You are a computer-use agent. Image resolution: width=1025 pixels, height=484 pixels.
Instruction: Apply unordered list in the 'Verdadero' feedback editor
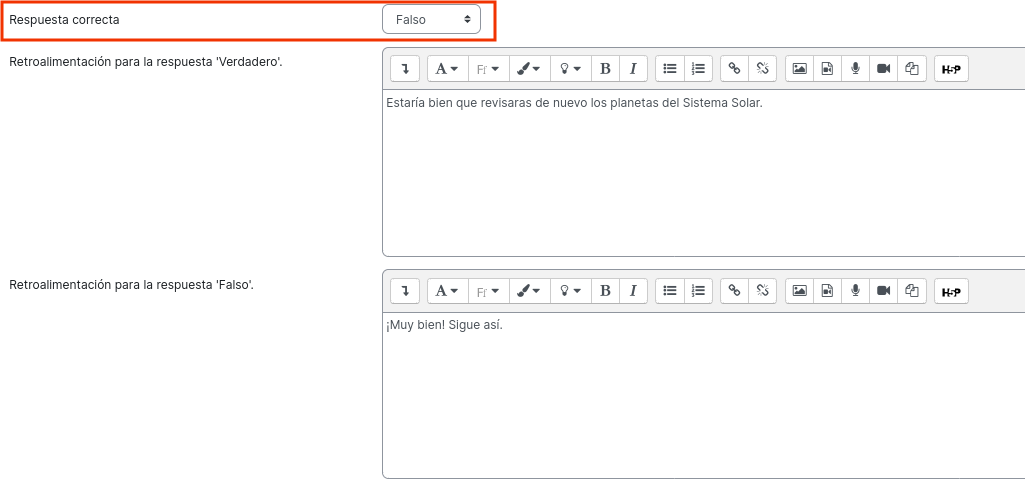coord(669,69)
